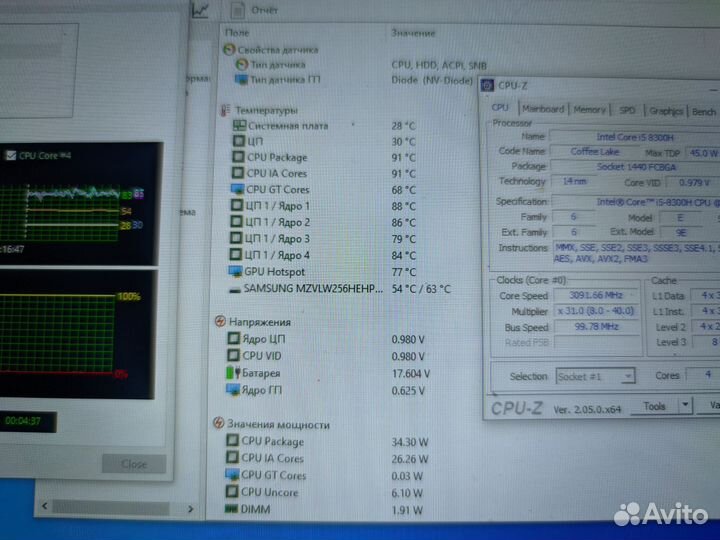
Task: Click the Значения мощности power section icon
Action: tap(219, 423)
